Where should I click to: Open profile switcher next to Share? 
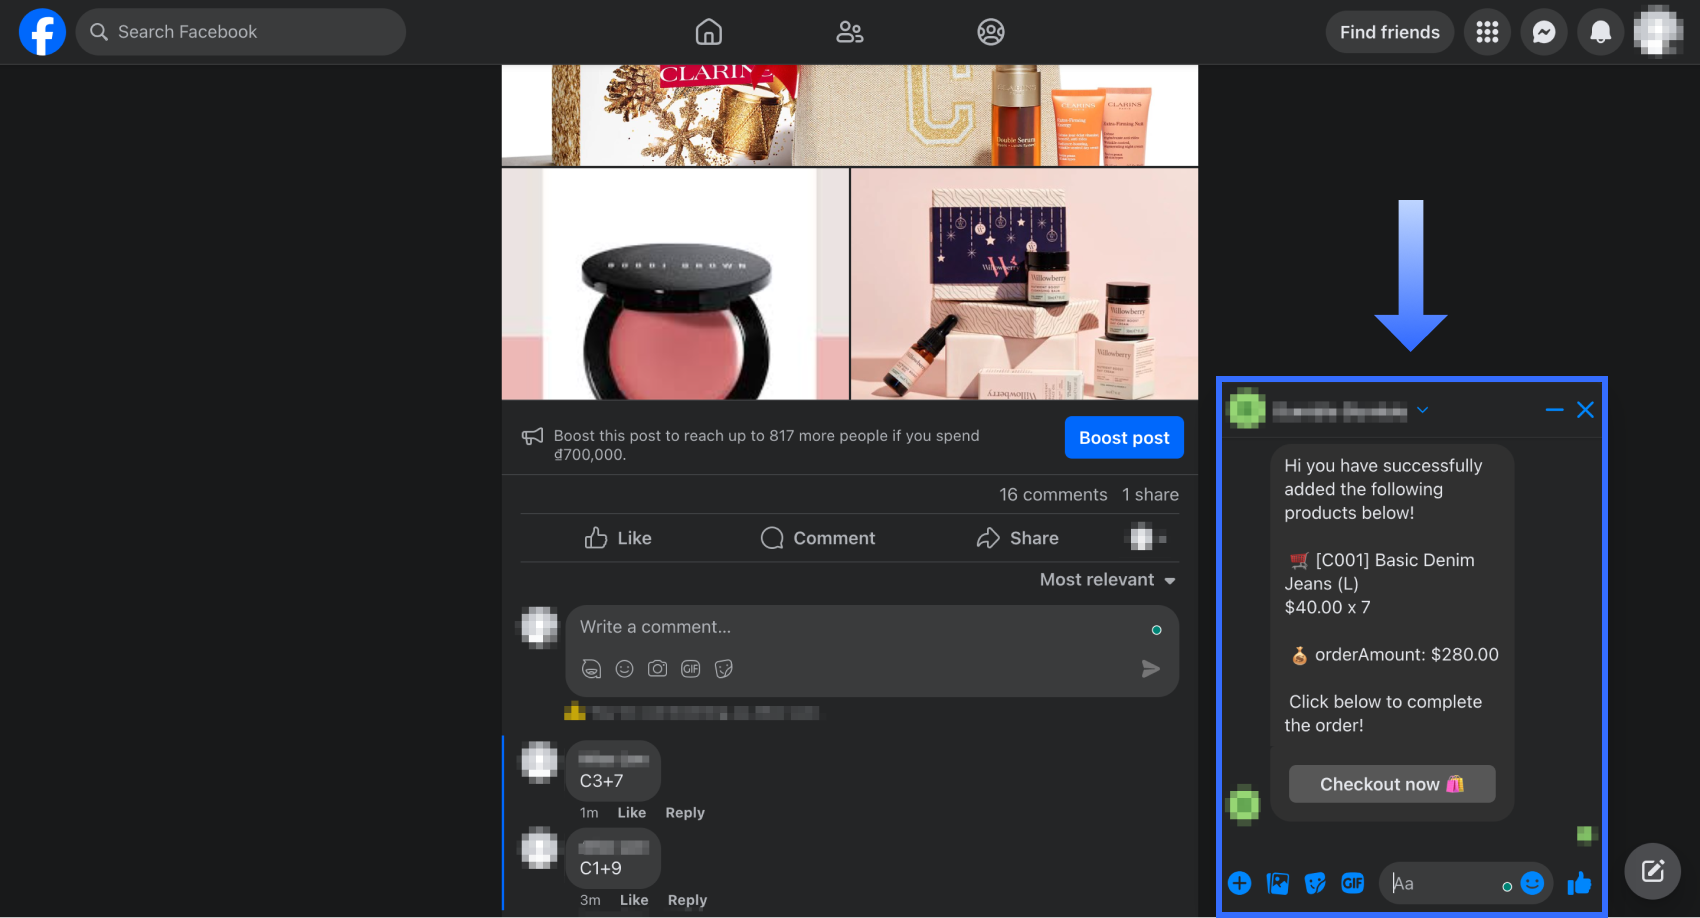[1146, 538]
